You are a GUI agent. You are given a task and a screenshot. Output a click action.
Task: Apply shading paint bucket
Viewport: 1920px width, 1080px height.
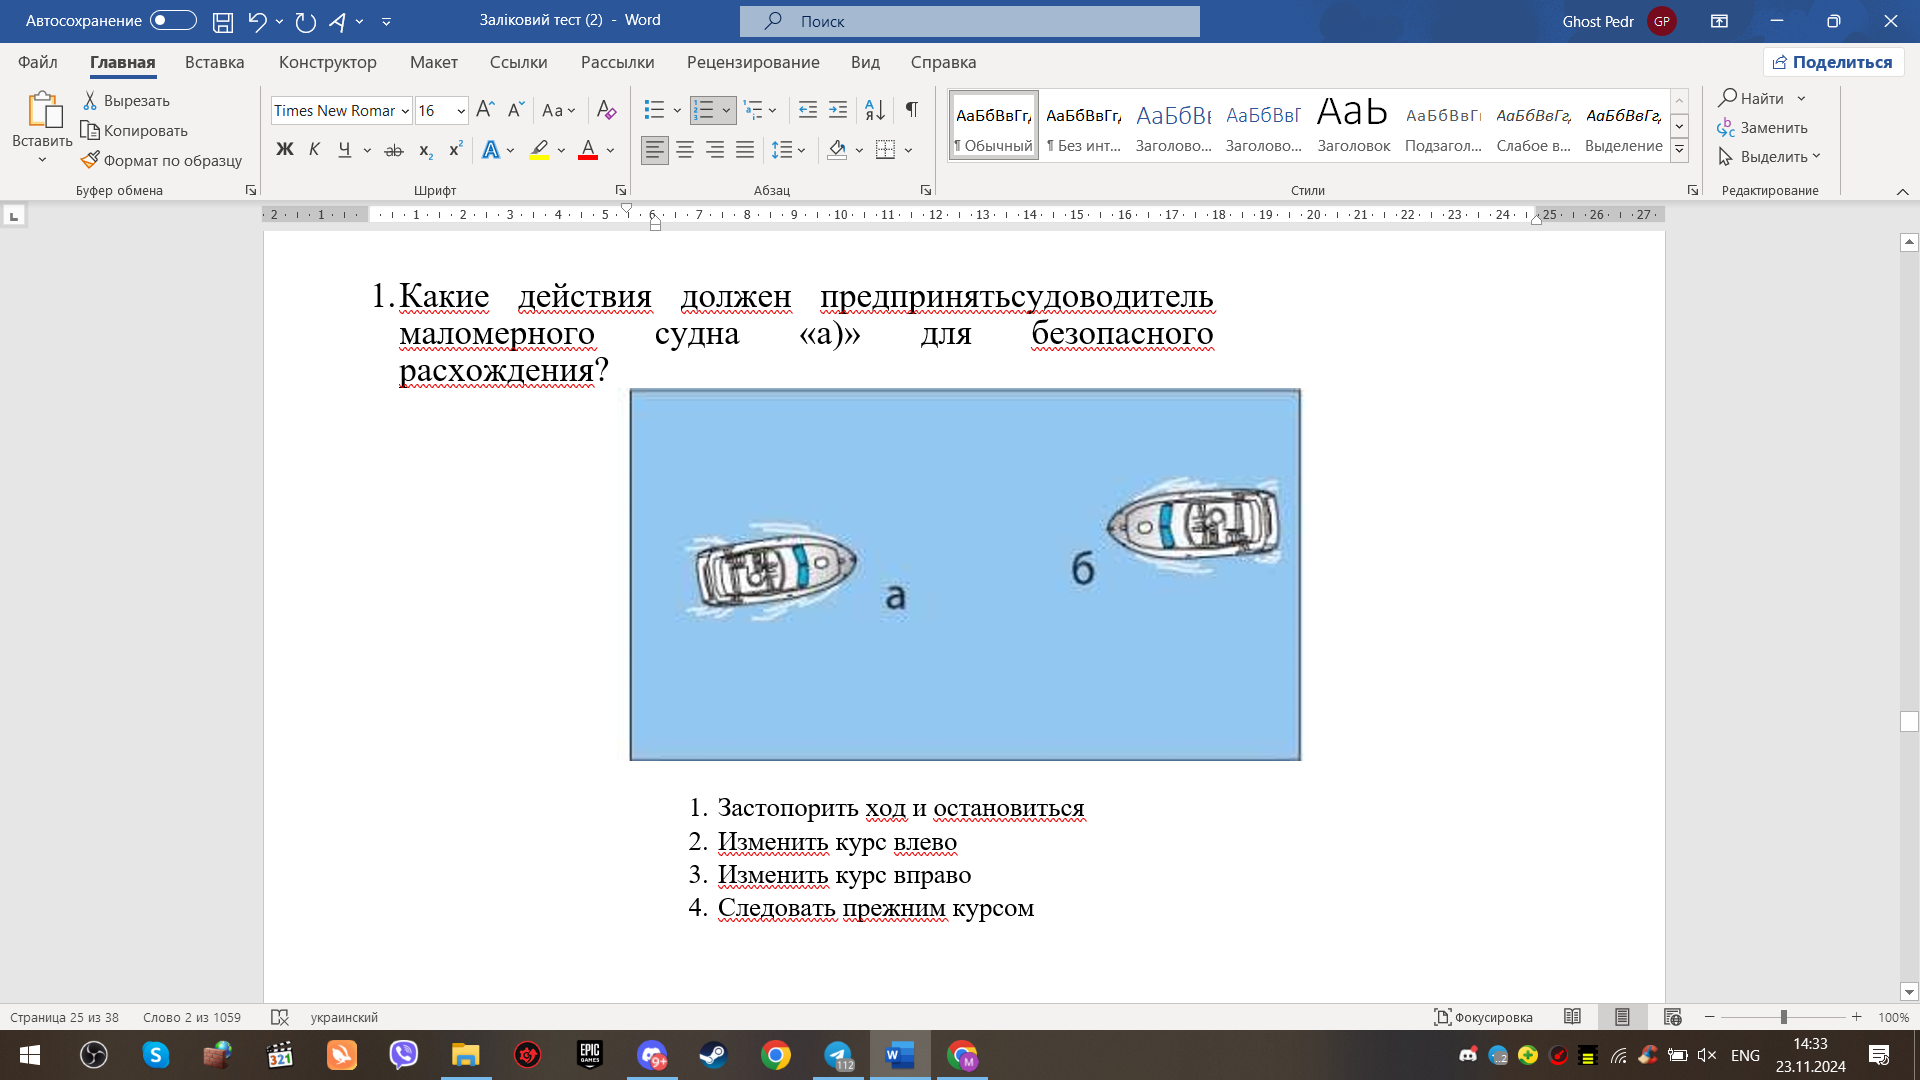coord(837,150)
